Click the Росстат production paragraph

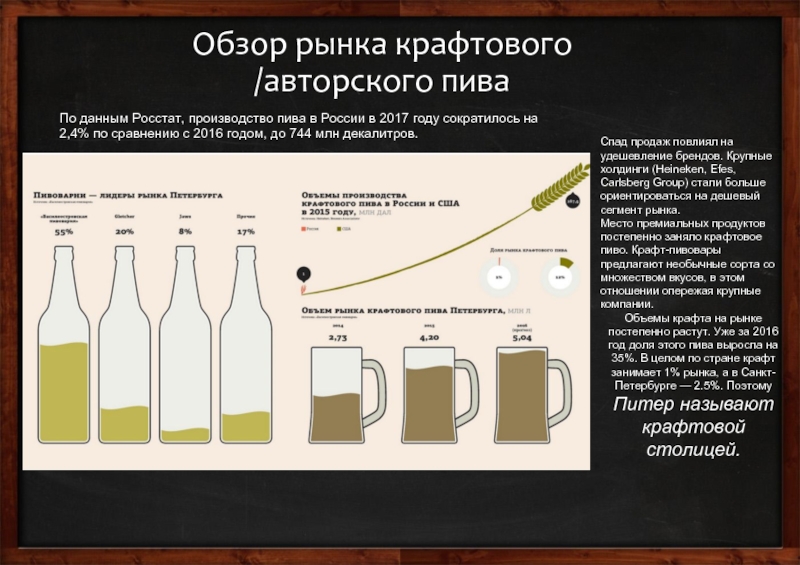pos(298,125)
